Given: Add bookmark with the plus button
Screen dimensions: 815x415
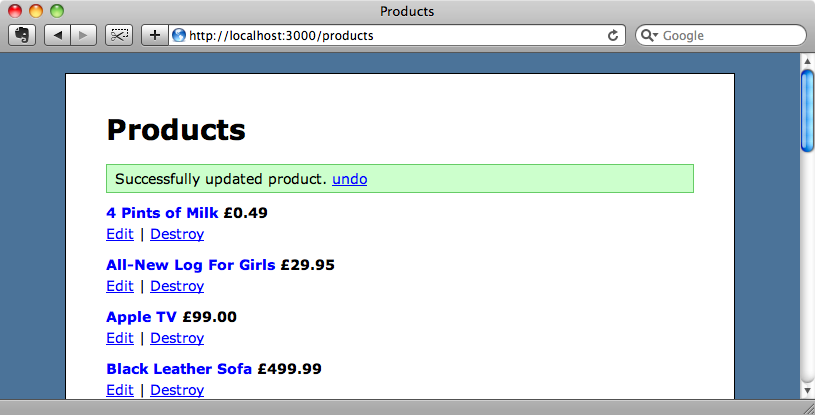Looking at the screenshot, I should (x=155, y=35).
